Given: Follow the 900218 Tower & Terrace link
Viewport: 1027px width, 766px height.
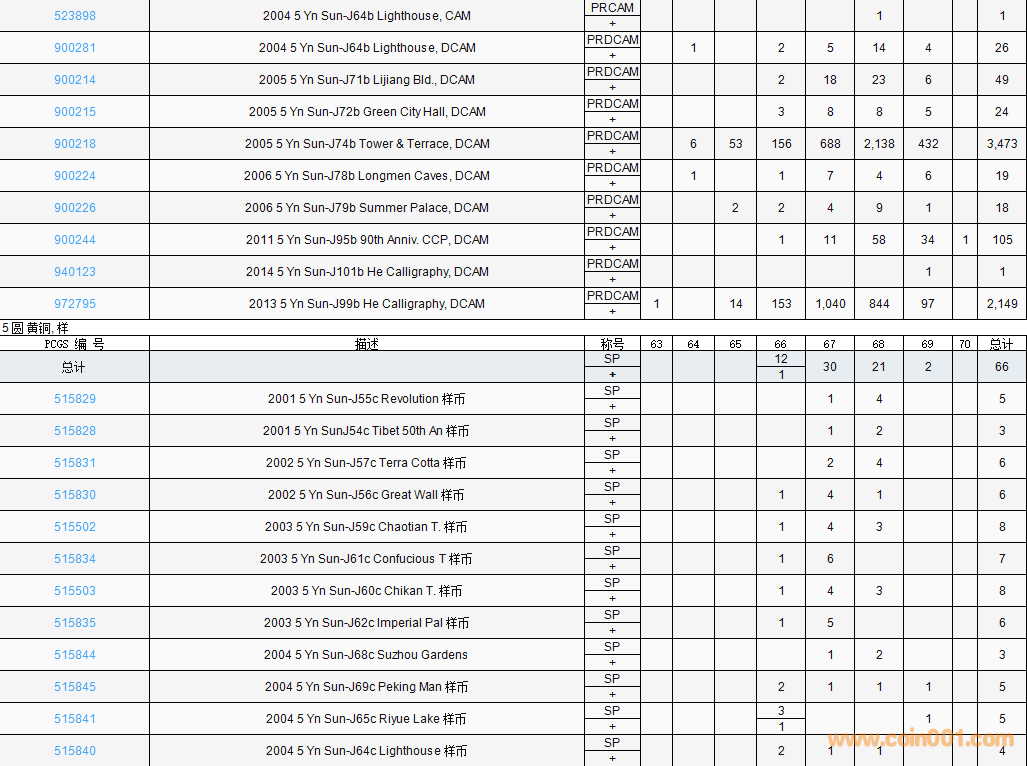Looking at the screenshot, I should (75, 144).
